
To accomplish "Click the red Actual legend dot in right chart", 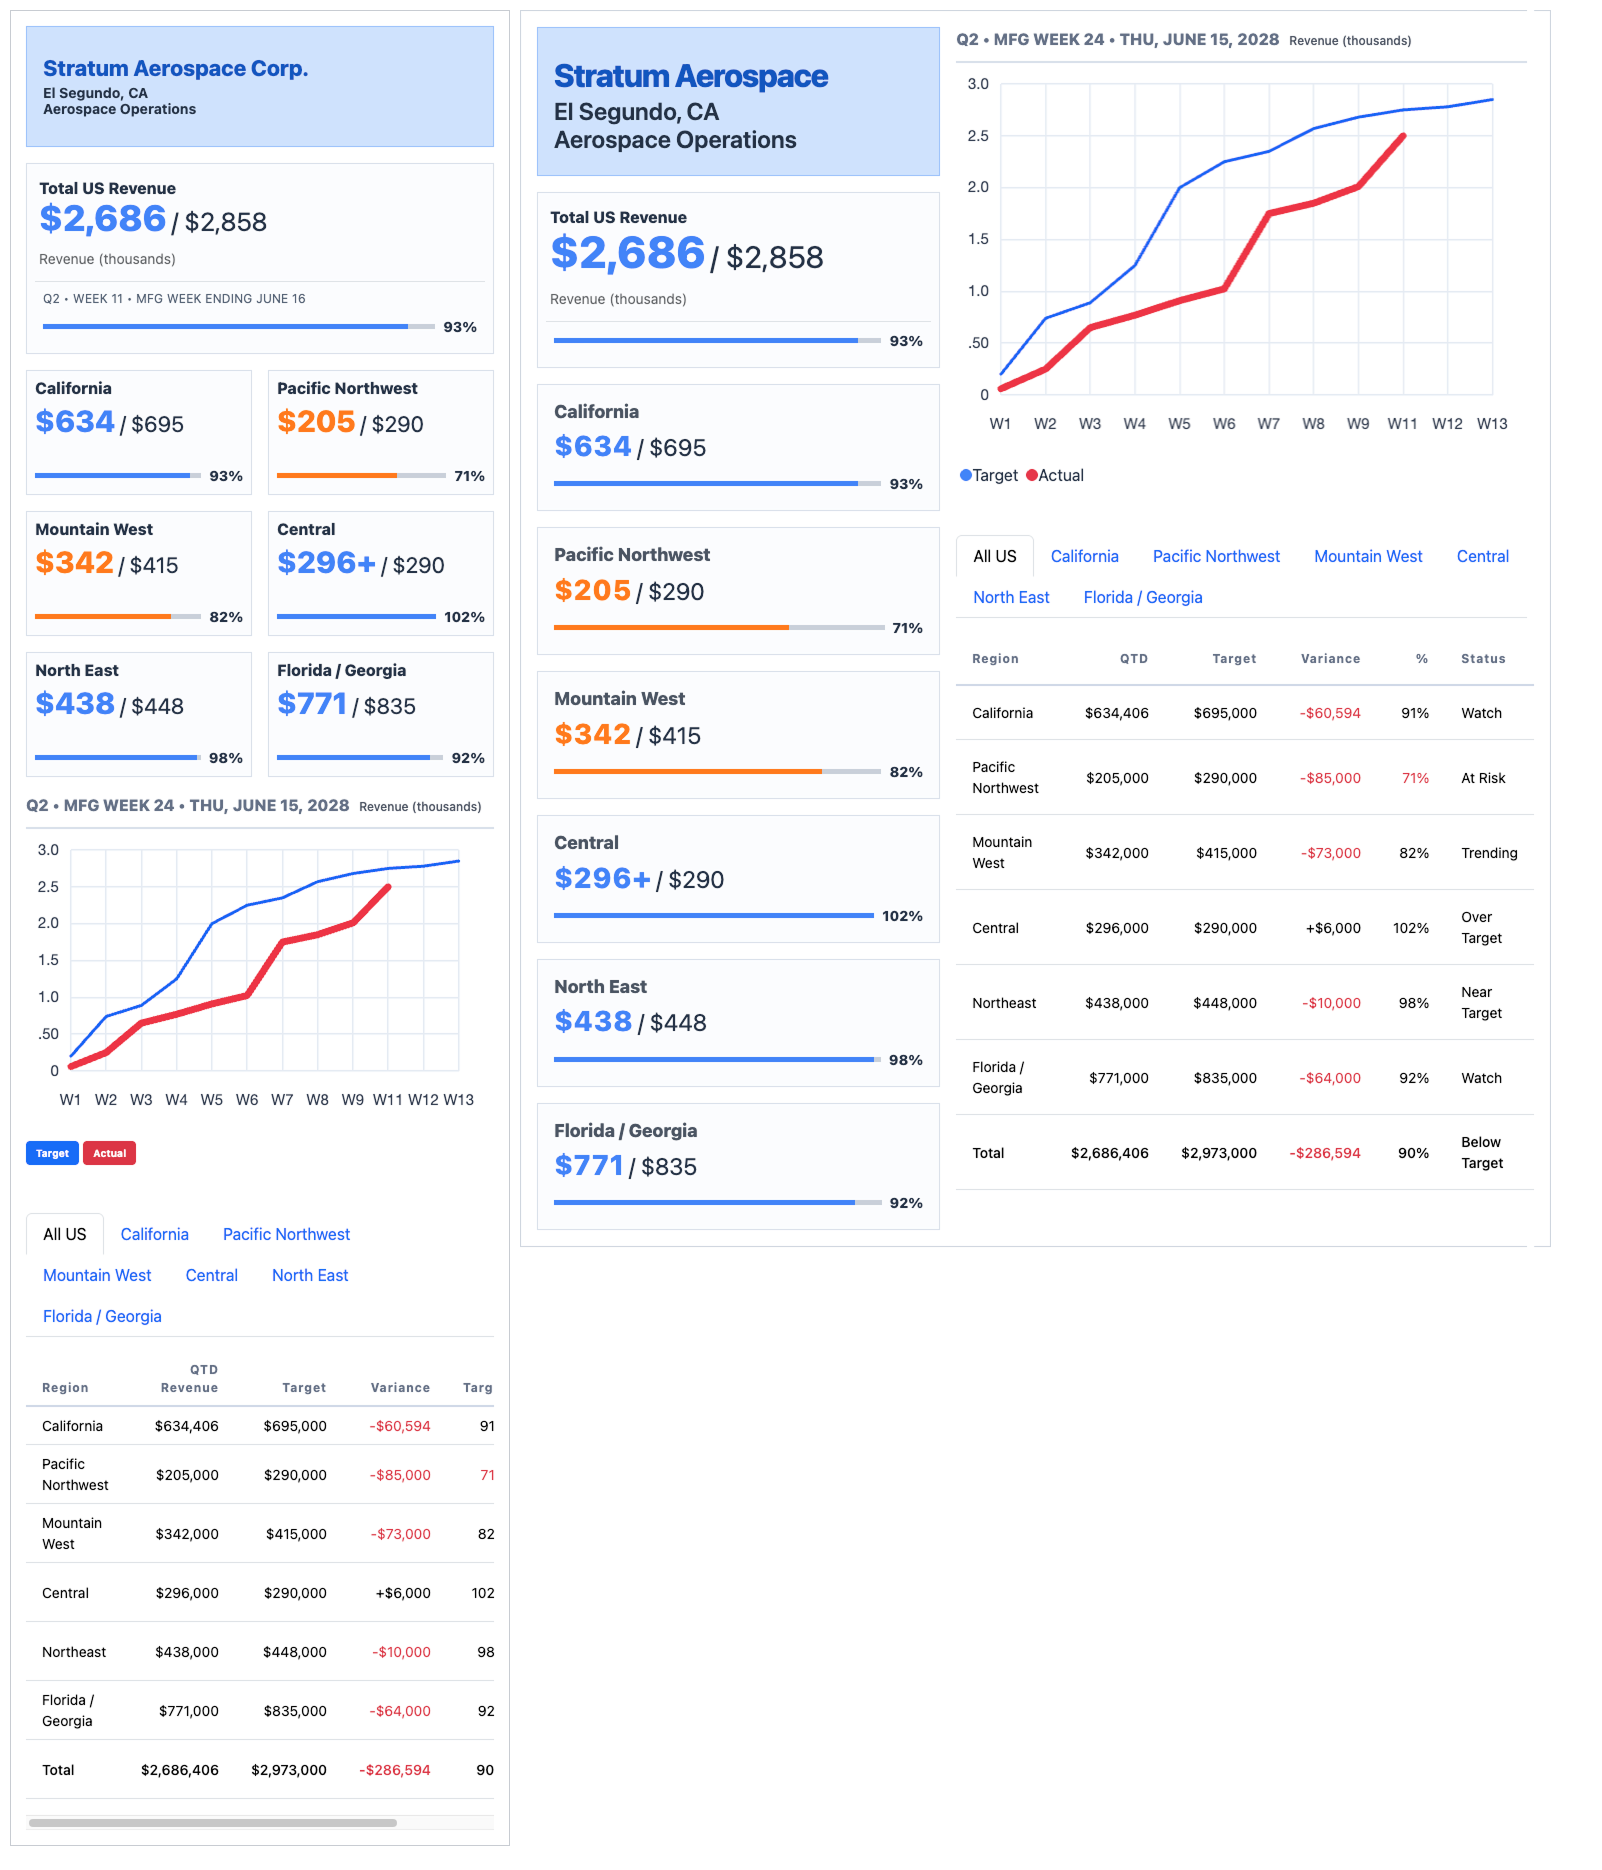I will [1032, 475].
